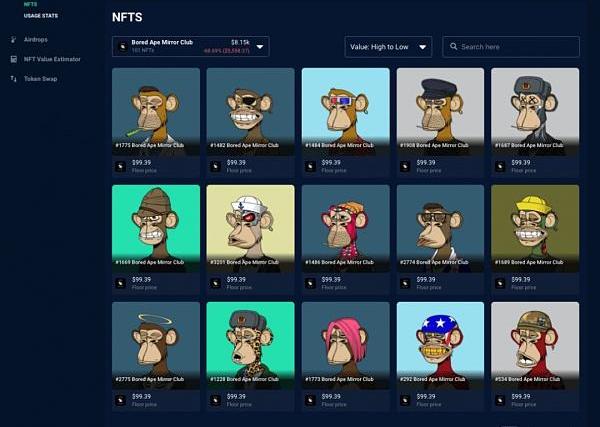The image size is (600, 427).
Task: Open the #2775 ape with halo
Action: (x=156, y=346)
